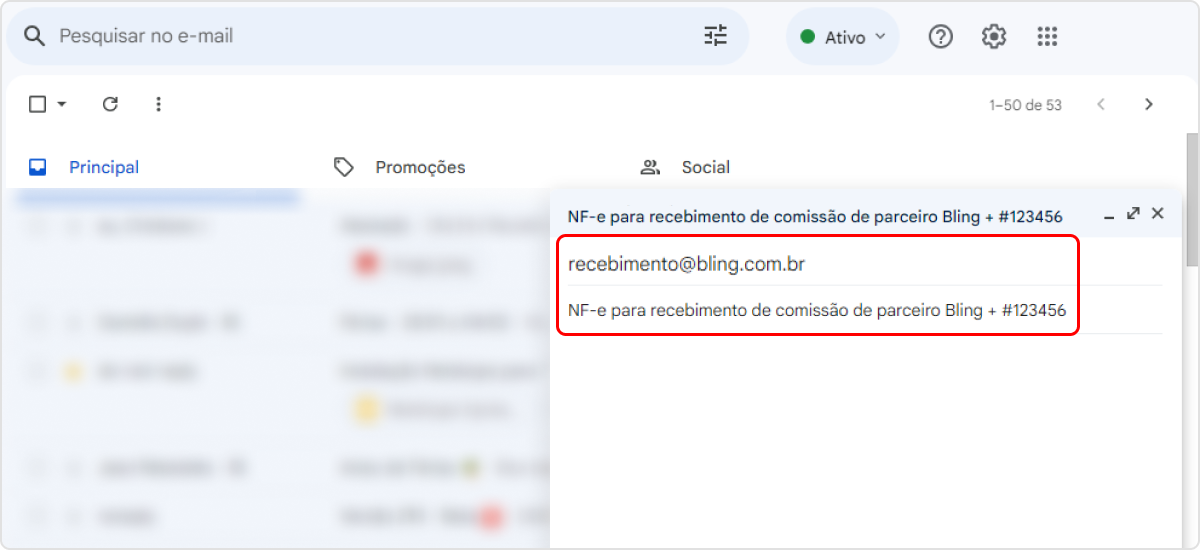Expand compose window to full screen

coord(1133,214)
